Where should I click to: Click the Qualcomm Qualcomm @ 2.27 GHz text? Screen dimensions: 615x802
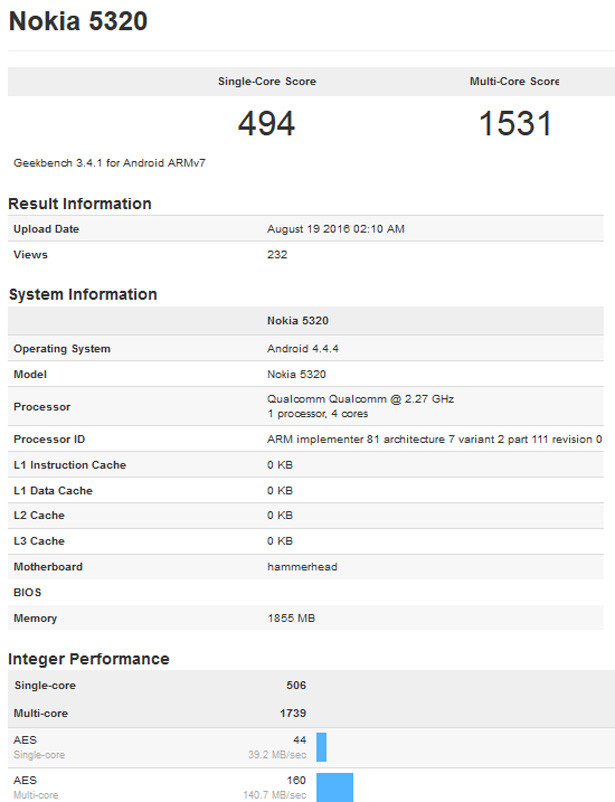tap(360, 399)
